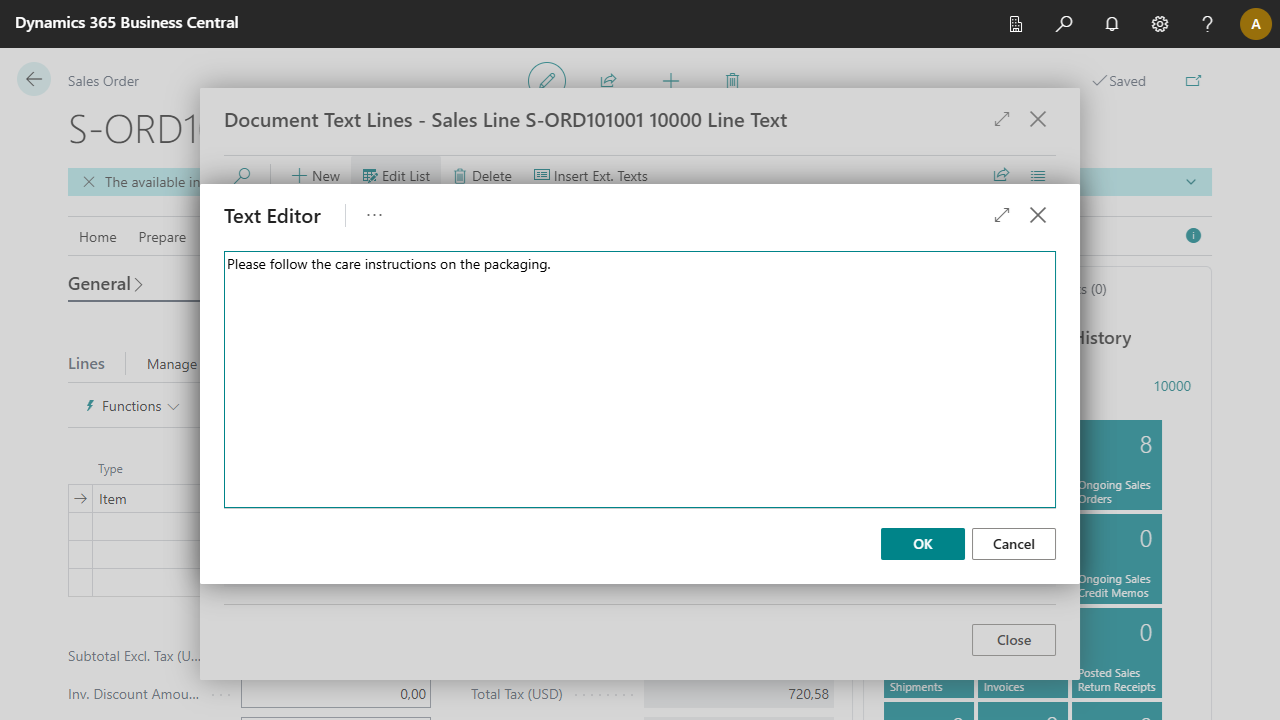Click the help question mark icon
This screenshot has height=720, width=1280.
click(x=1208, y=24)
